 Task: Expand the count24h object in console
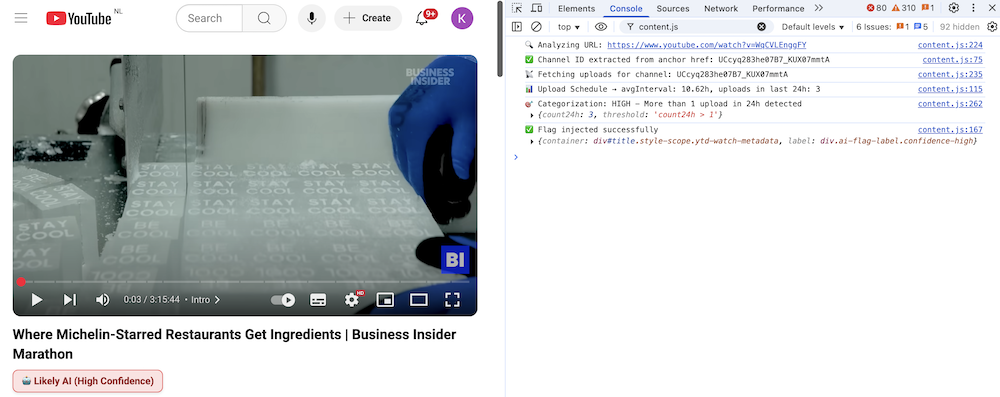pos(533,115)
